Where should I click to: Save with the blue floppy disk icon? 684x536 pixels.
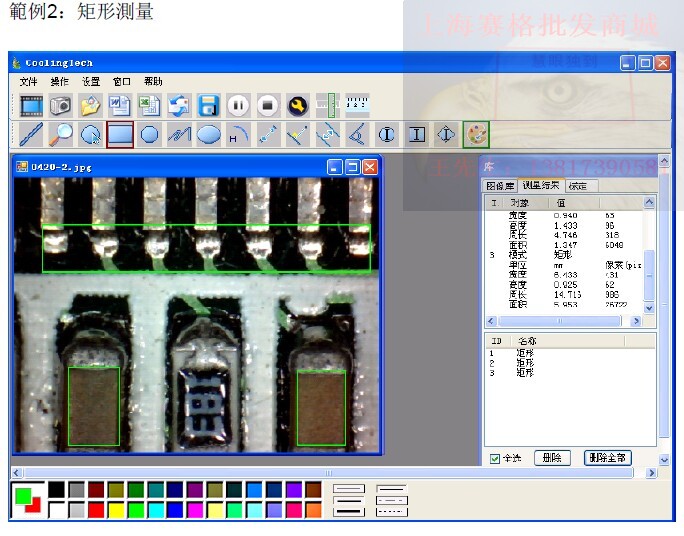coord(209,106)
